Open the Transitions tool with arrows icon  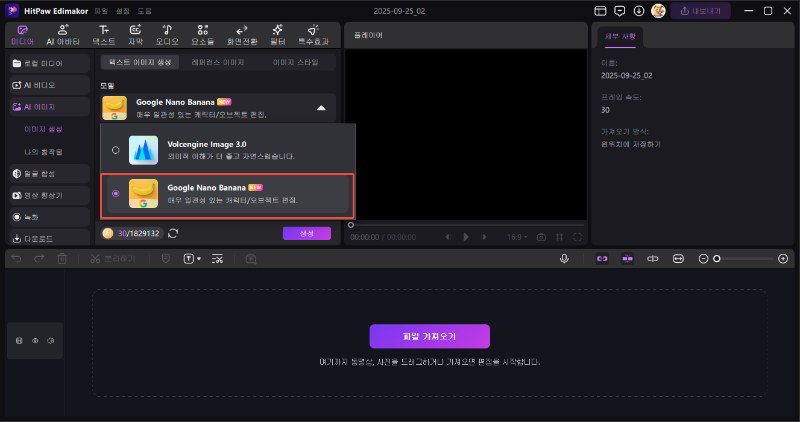tap(242, 35)
